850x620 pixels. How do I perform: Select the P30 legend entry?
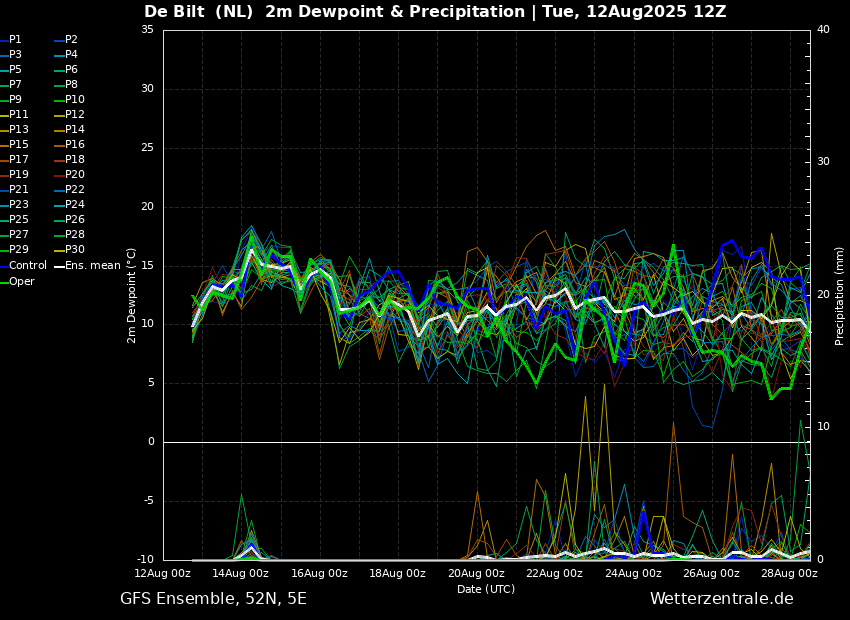(x=74, y=250)
